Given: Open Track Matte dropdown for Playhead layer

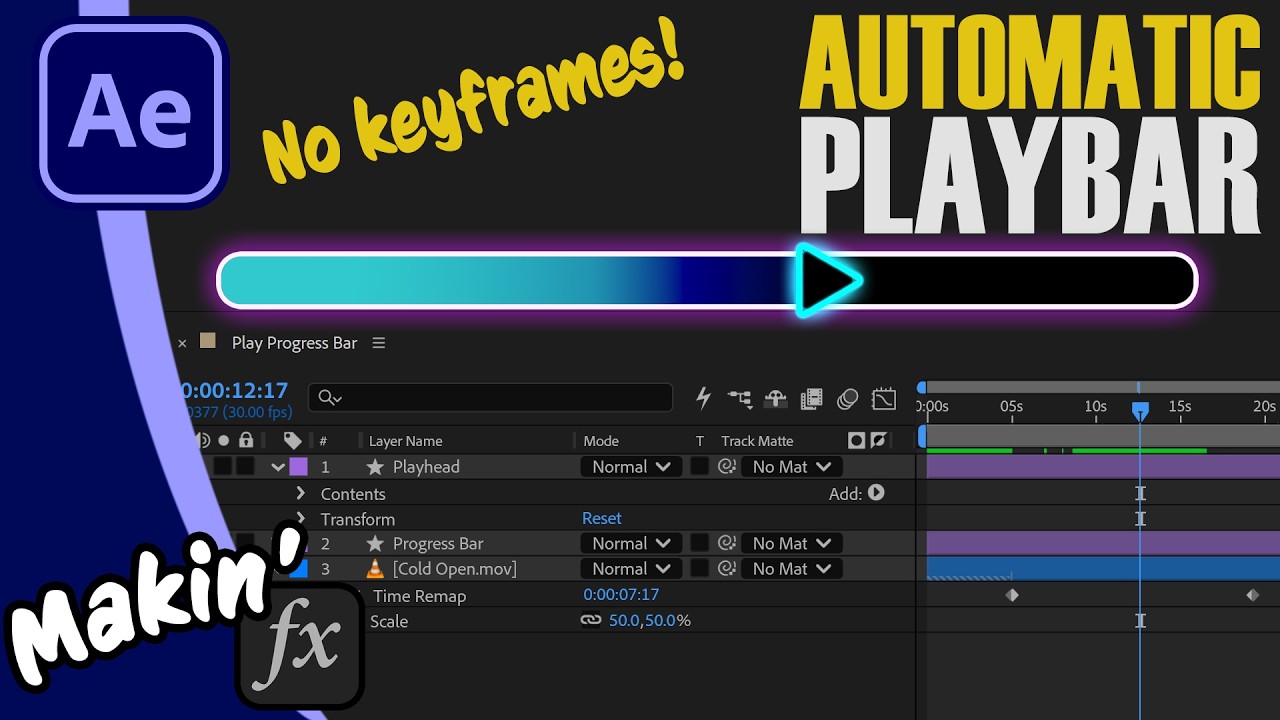Looking at the screenshot, I should 792,467.
